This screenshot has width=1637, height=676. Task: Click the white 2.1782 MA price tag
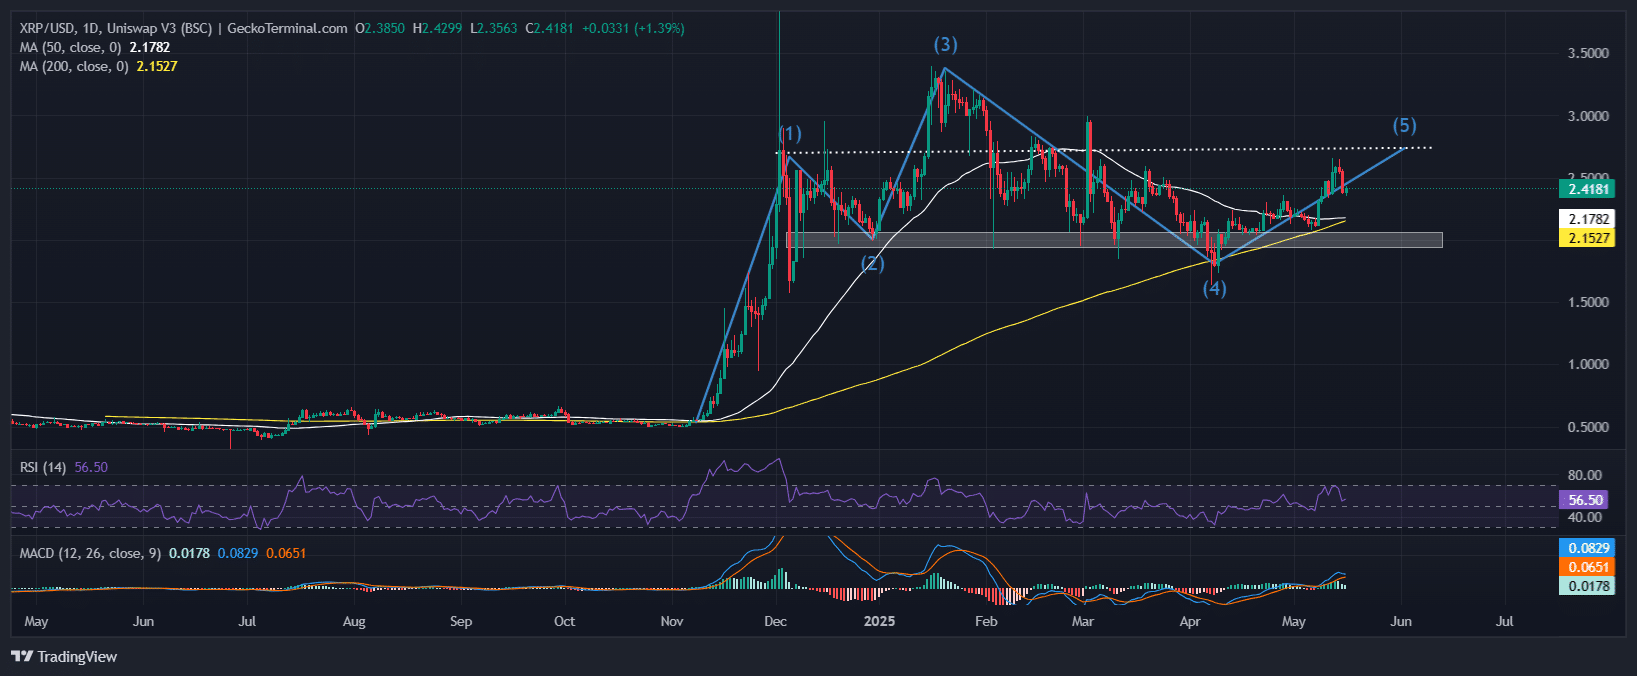coord(1587,219)
